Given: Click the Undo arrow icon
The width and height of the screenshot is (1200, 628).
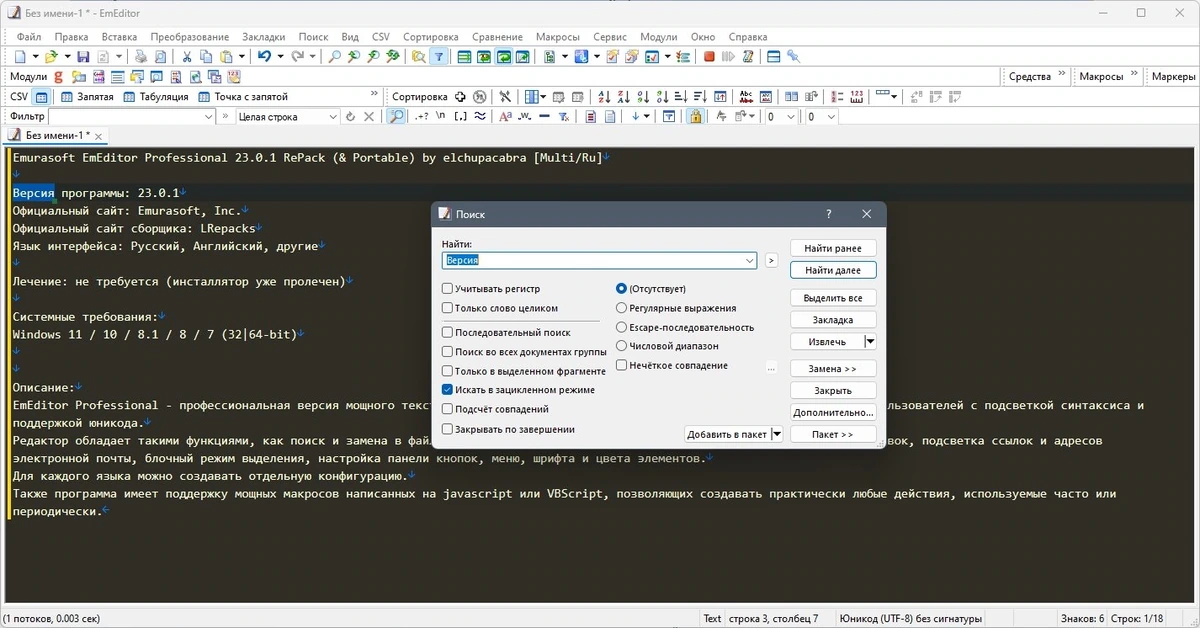Looking at the screenshot, I should tap(264, 57).
